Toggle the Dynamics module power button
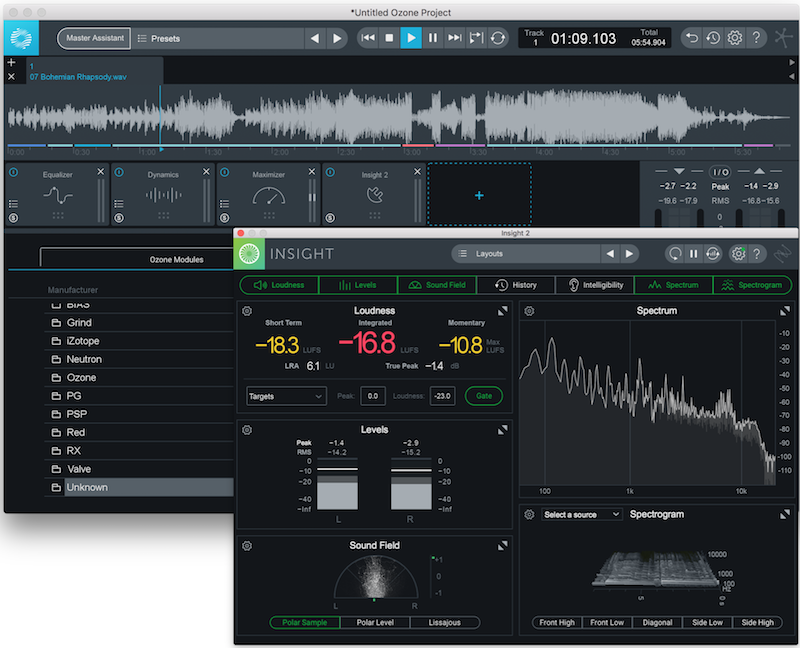 click(x=119, y=172)
